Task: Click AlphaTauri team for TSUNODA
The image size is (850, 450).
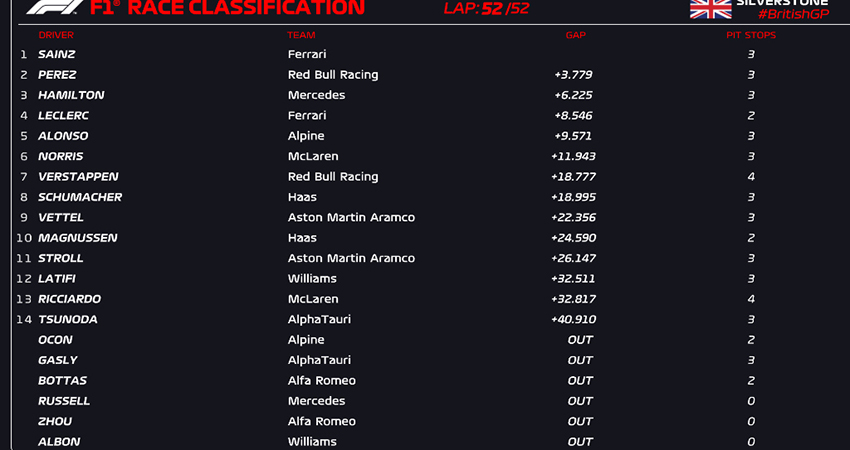Action: point(319,319)
